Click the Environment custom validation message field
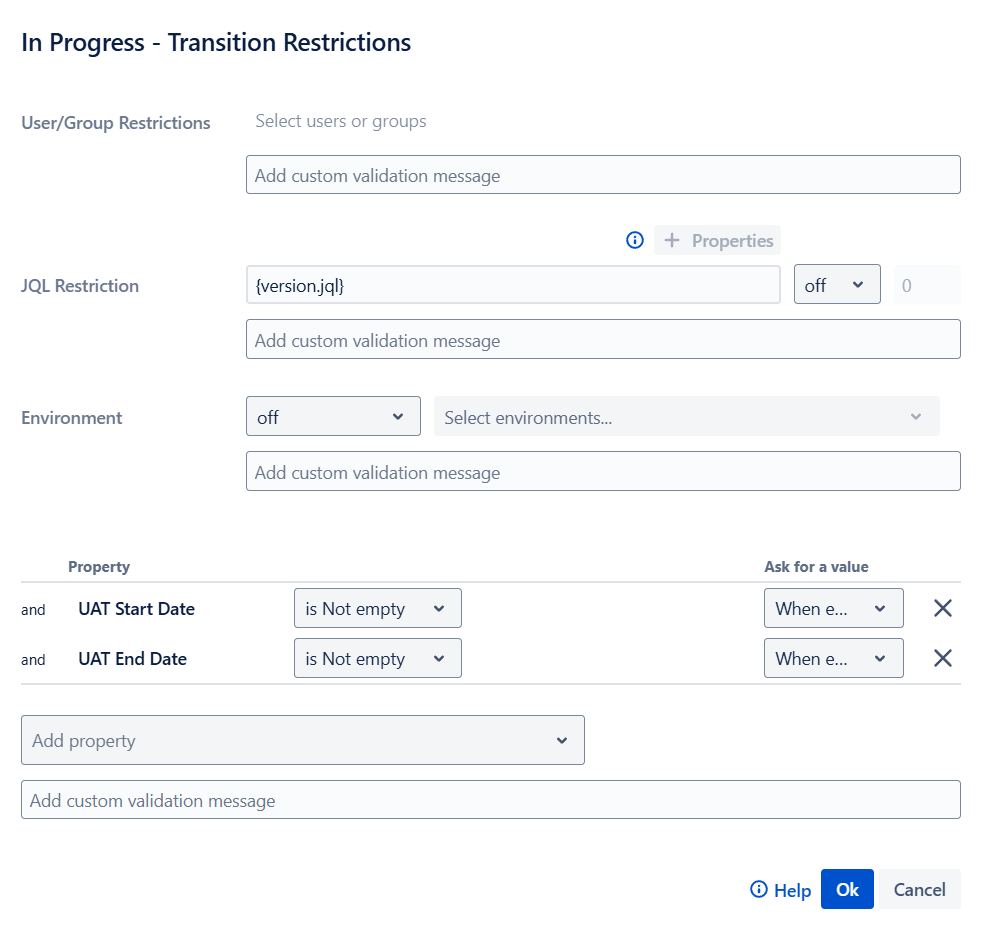The image size is (982, 927). pos(602,472)
